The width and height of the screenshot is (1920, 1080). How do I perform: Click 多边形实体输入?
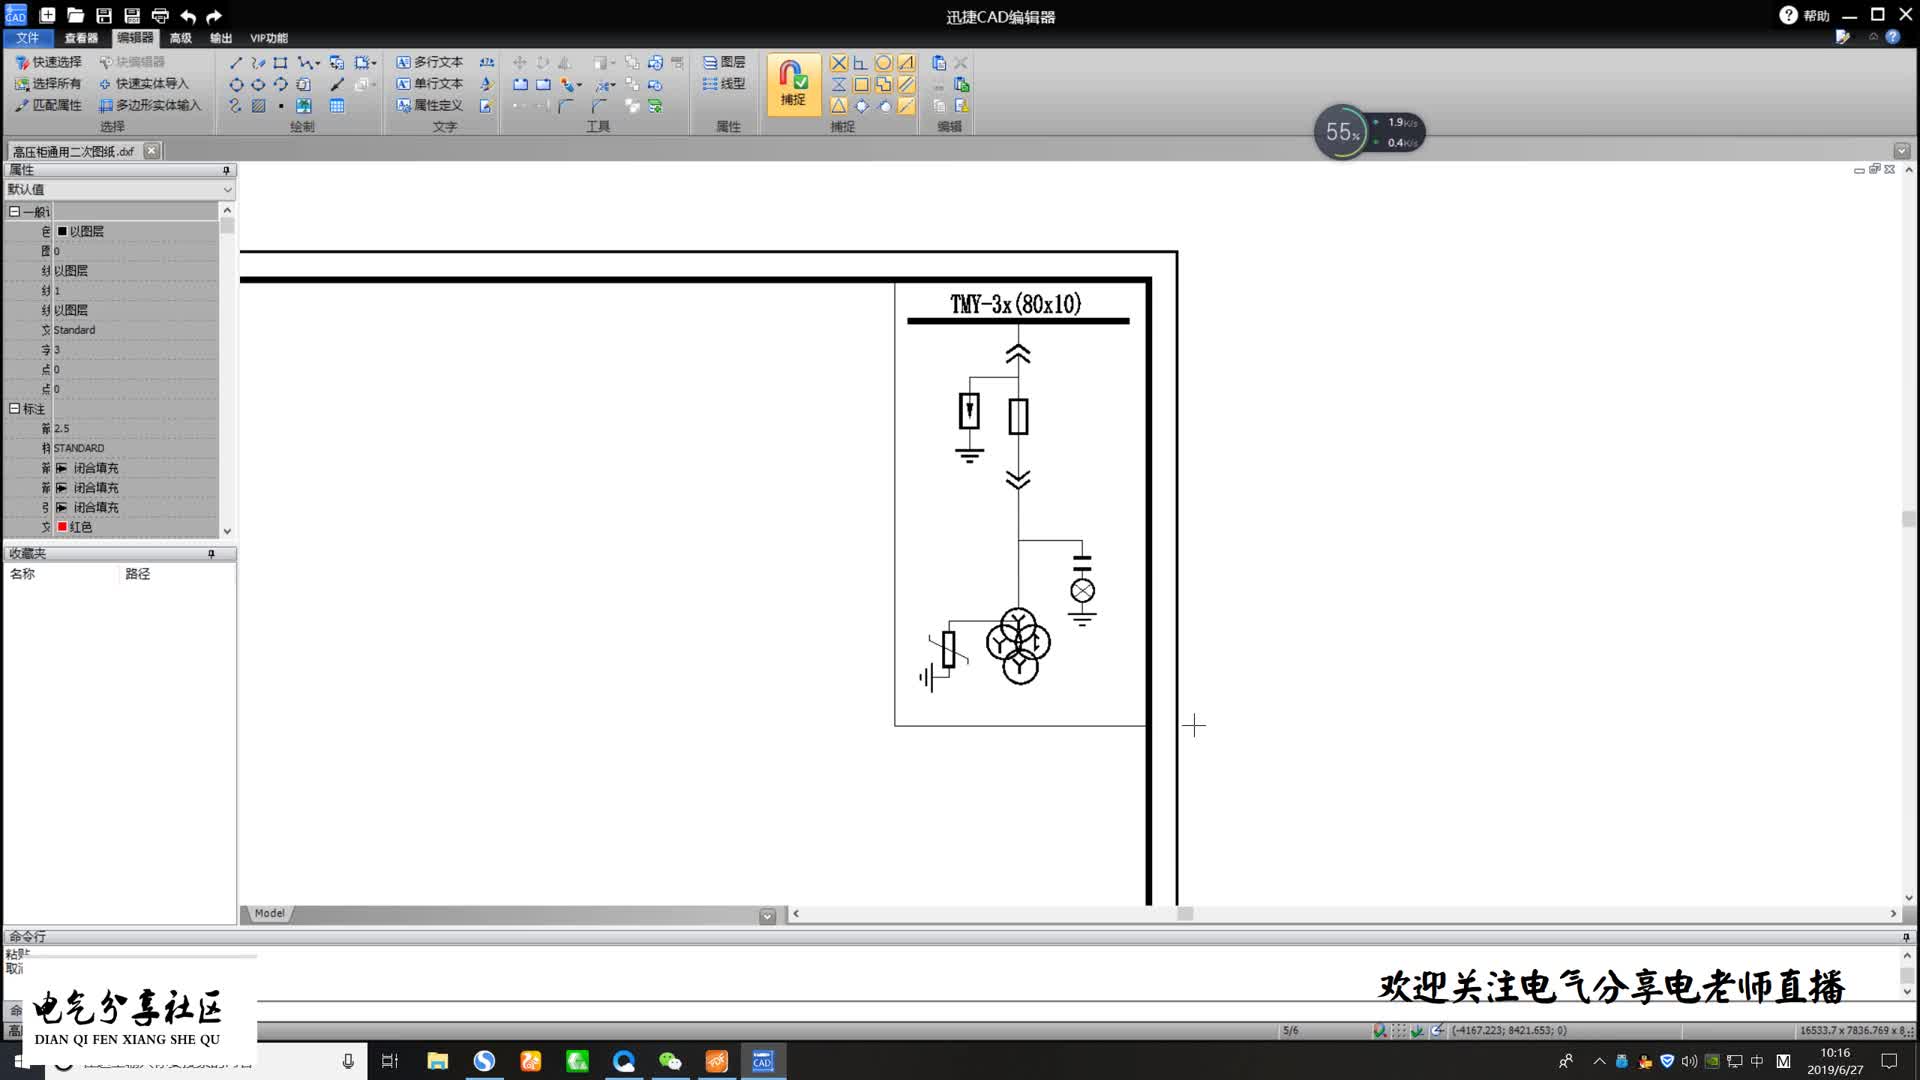tap(150, 105)
